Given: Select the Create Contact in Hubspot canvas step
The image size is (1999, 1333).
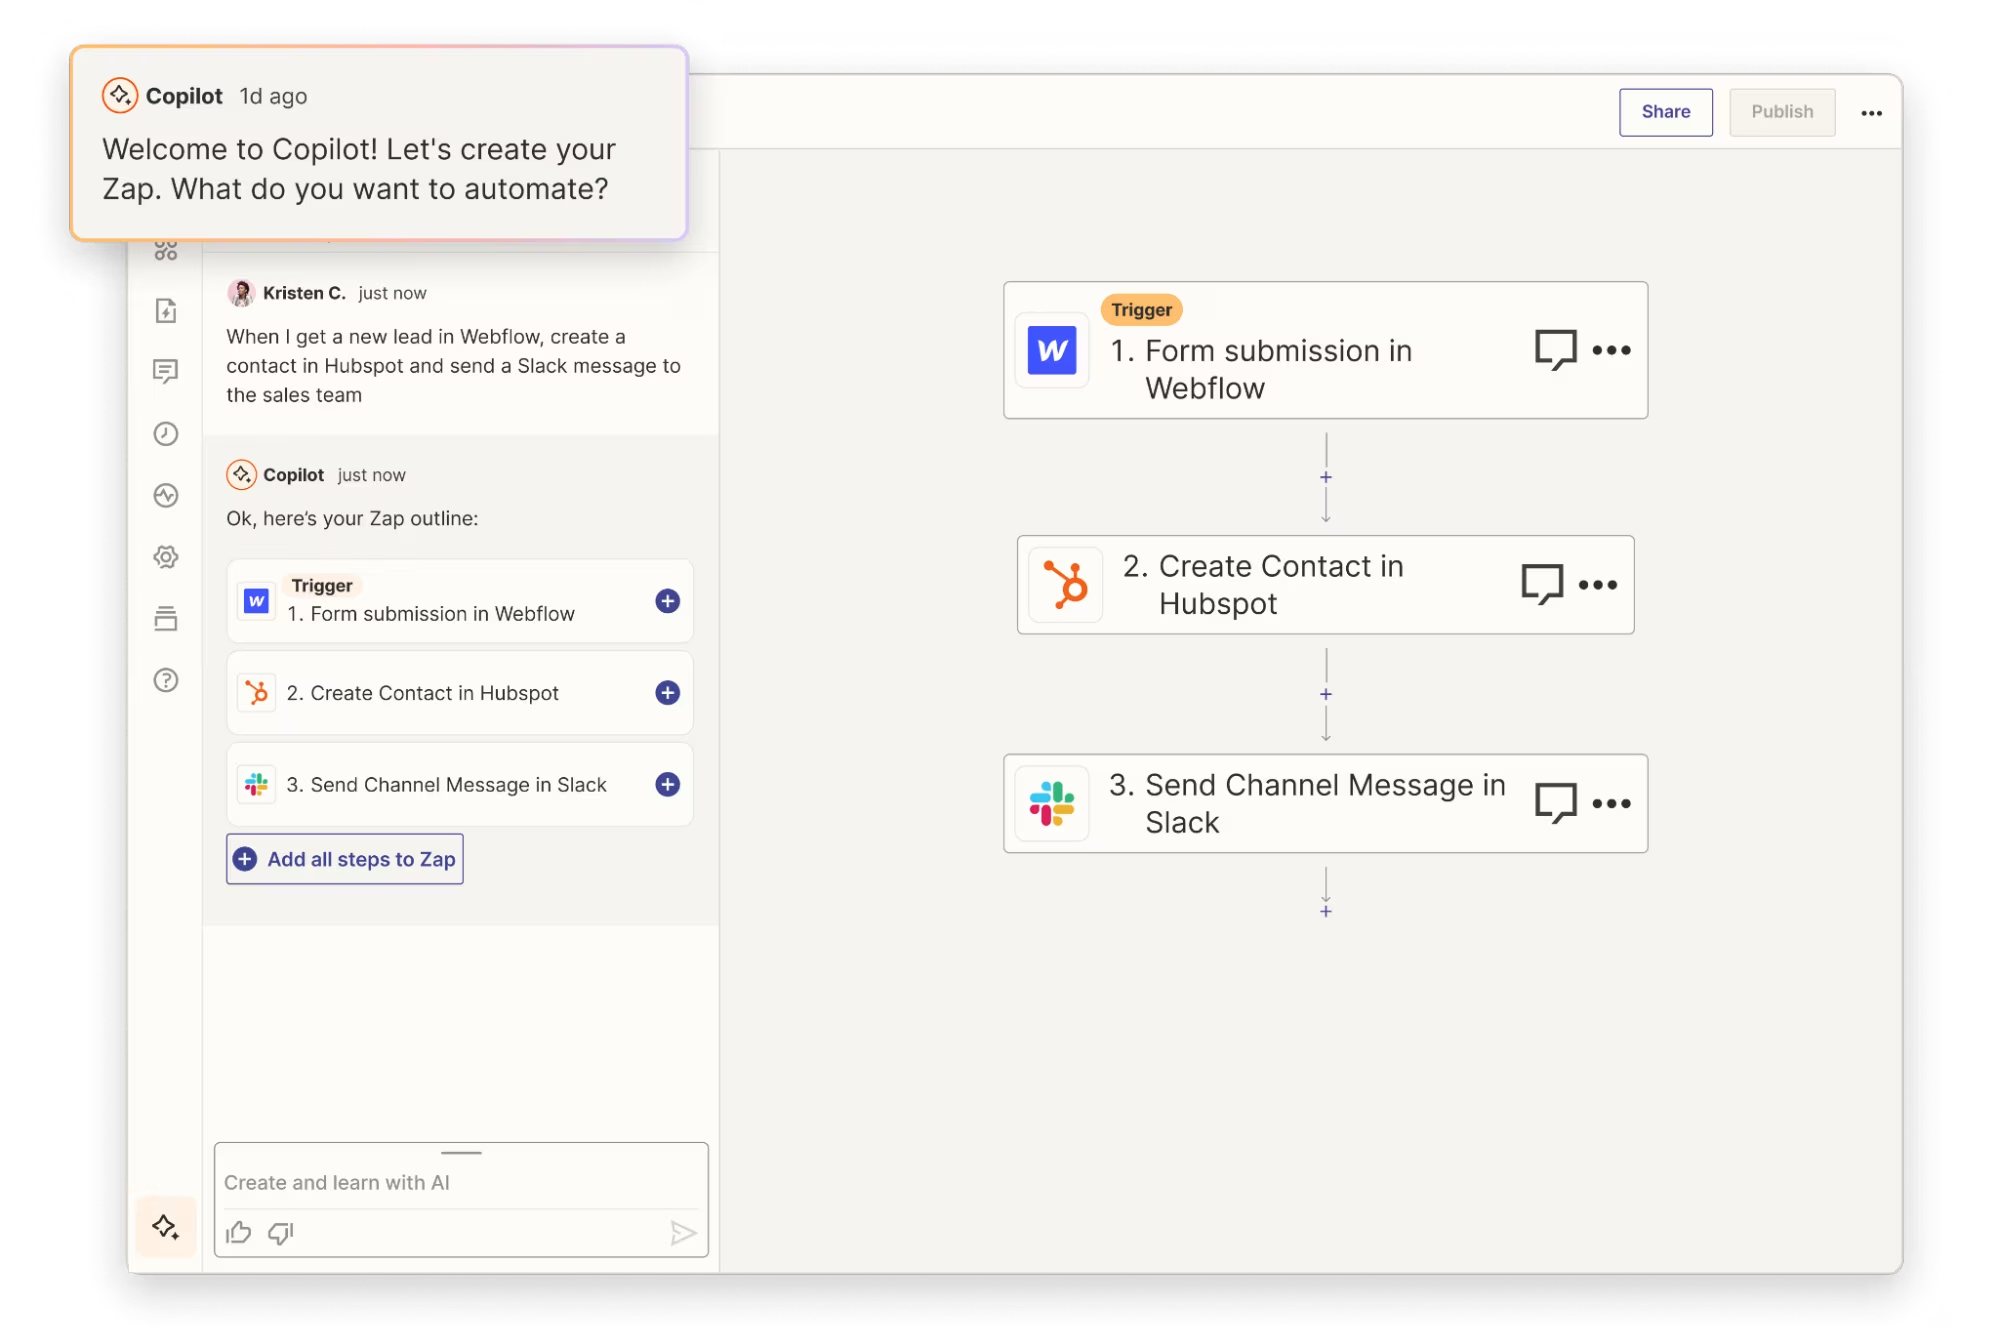Looking at the screenshot, I should (x=1326, y=584).
